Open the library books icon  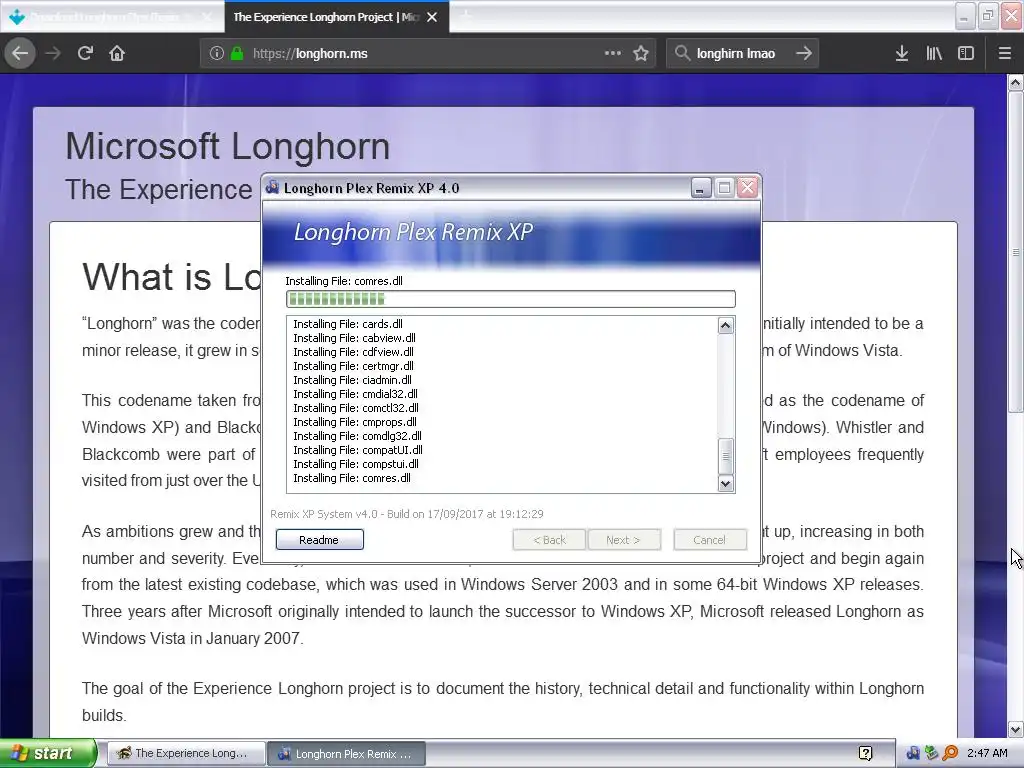[934, 53]
